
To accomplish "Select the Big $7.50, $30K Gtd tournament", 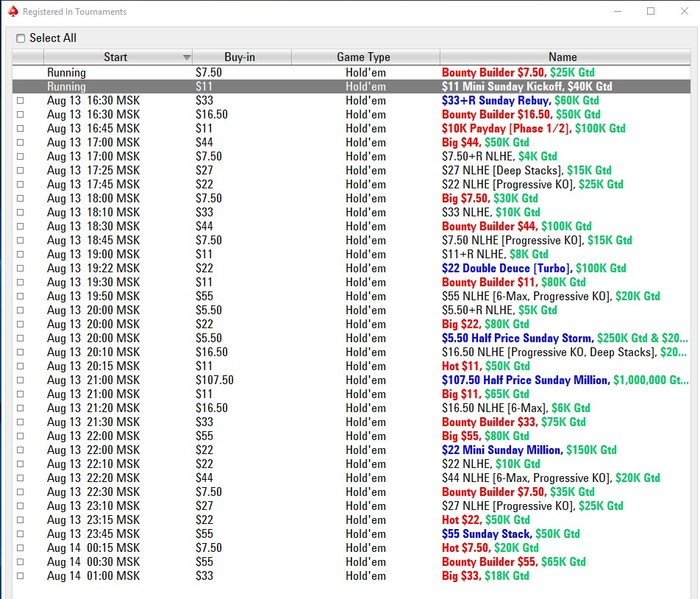I will pos(351,199).
